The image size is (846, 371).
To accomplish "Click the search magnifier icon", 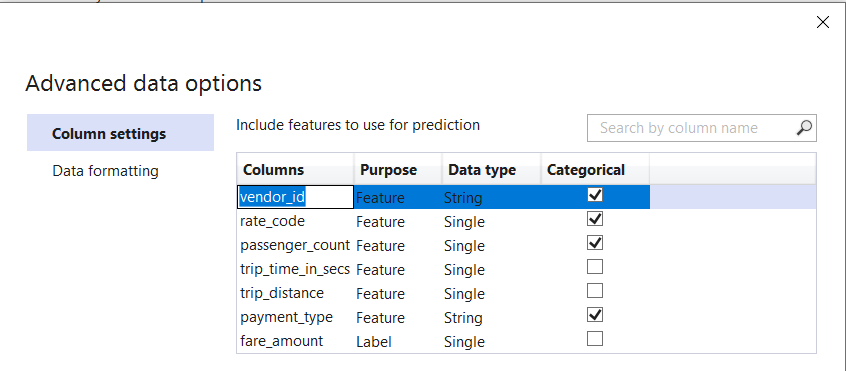I will coord(804,128).
